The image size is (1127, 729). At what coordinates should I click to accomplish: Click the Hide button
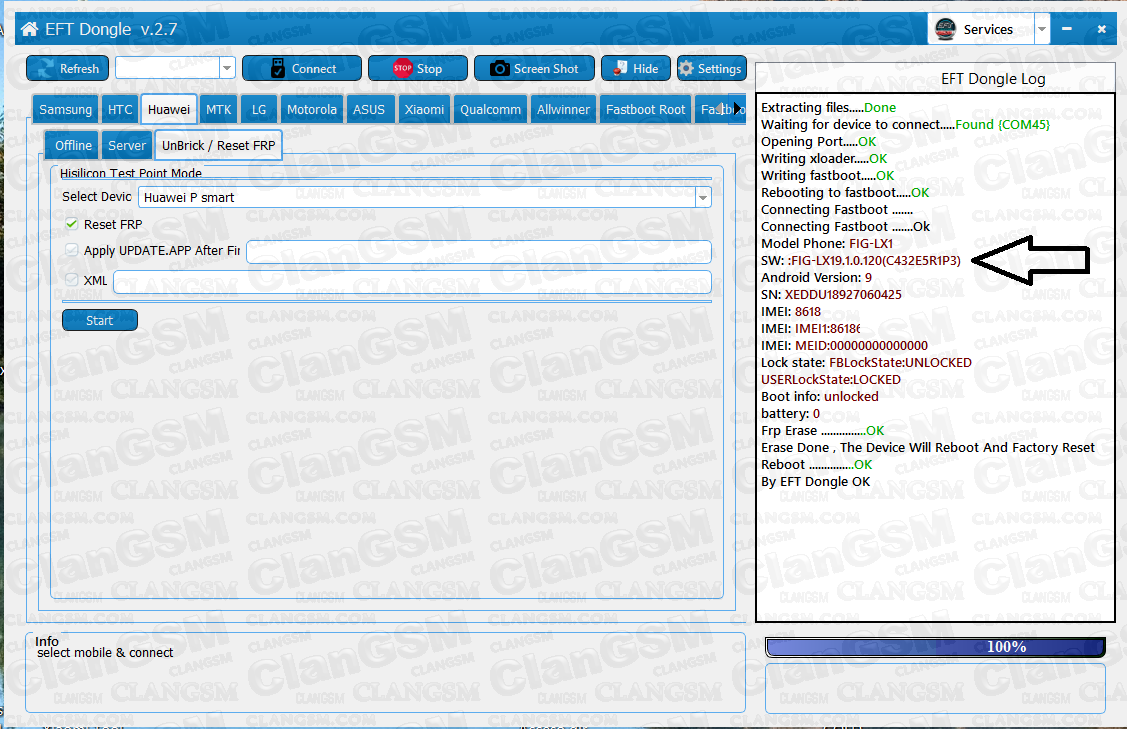634,68
